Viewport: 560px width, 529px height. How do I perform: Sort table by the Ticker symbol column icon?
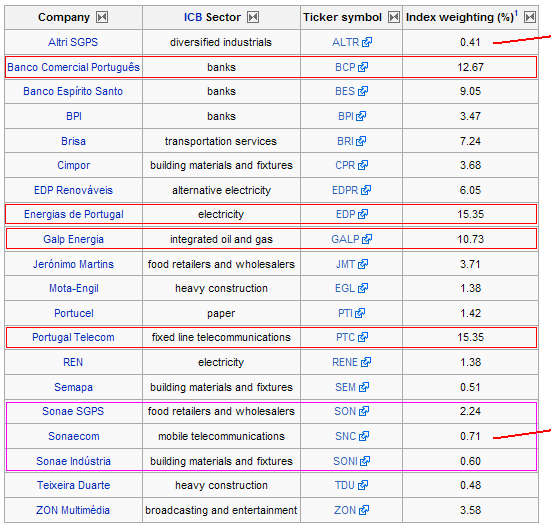click(394, 17)
